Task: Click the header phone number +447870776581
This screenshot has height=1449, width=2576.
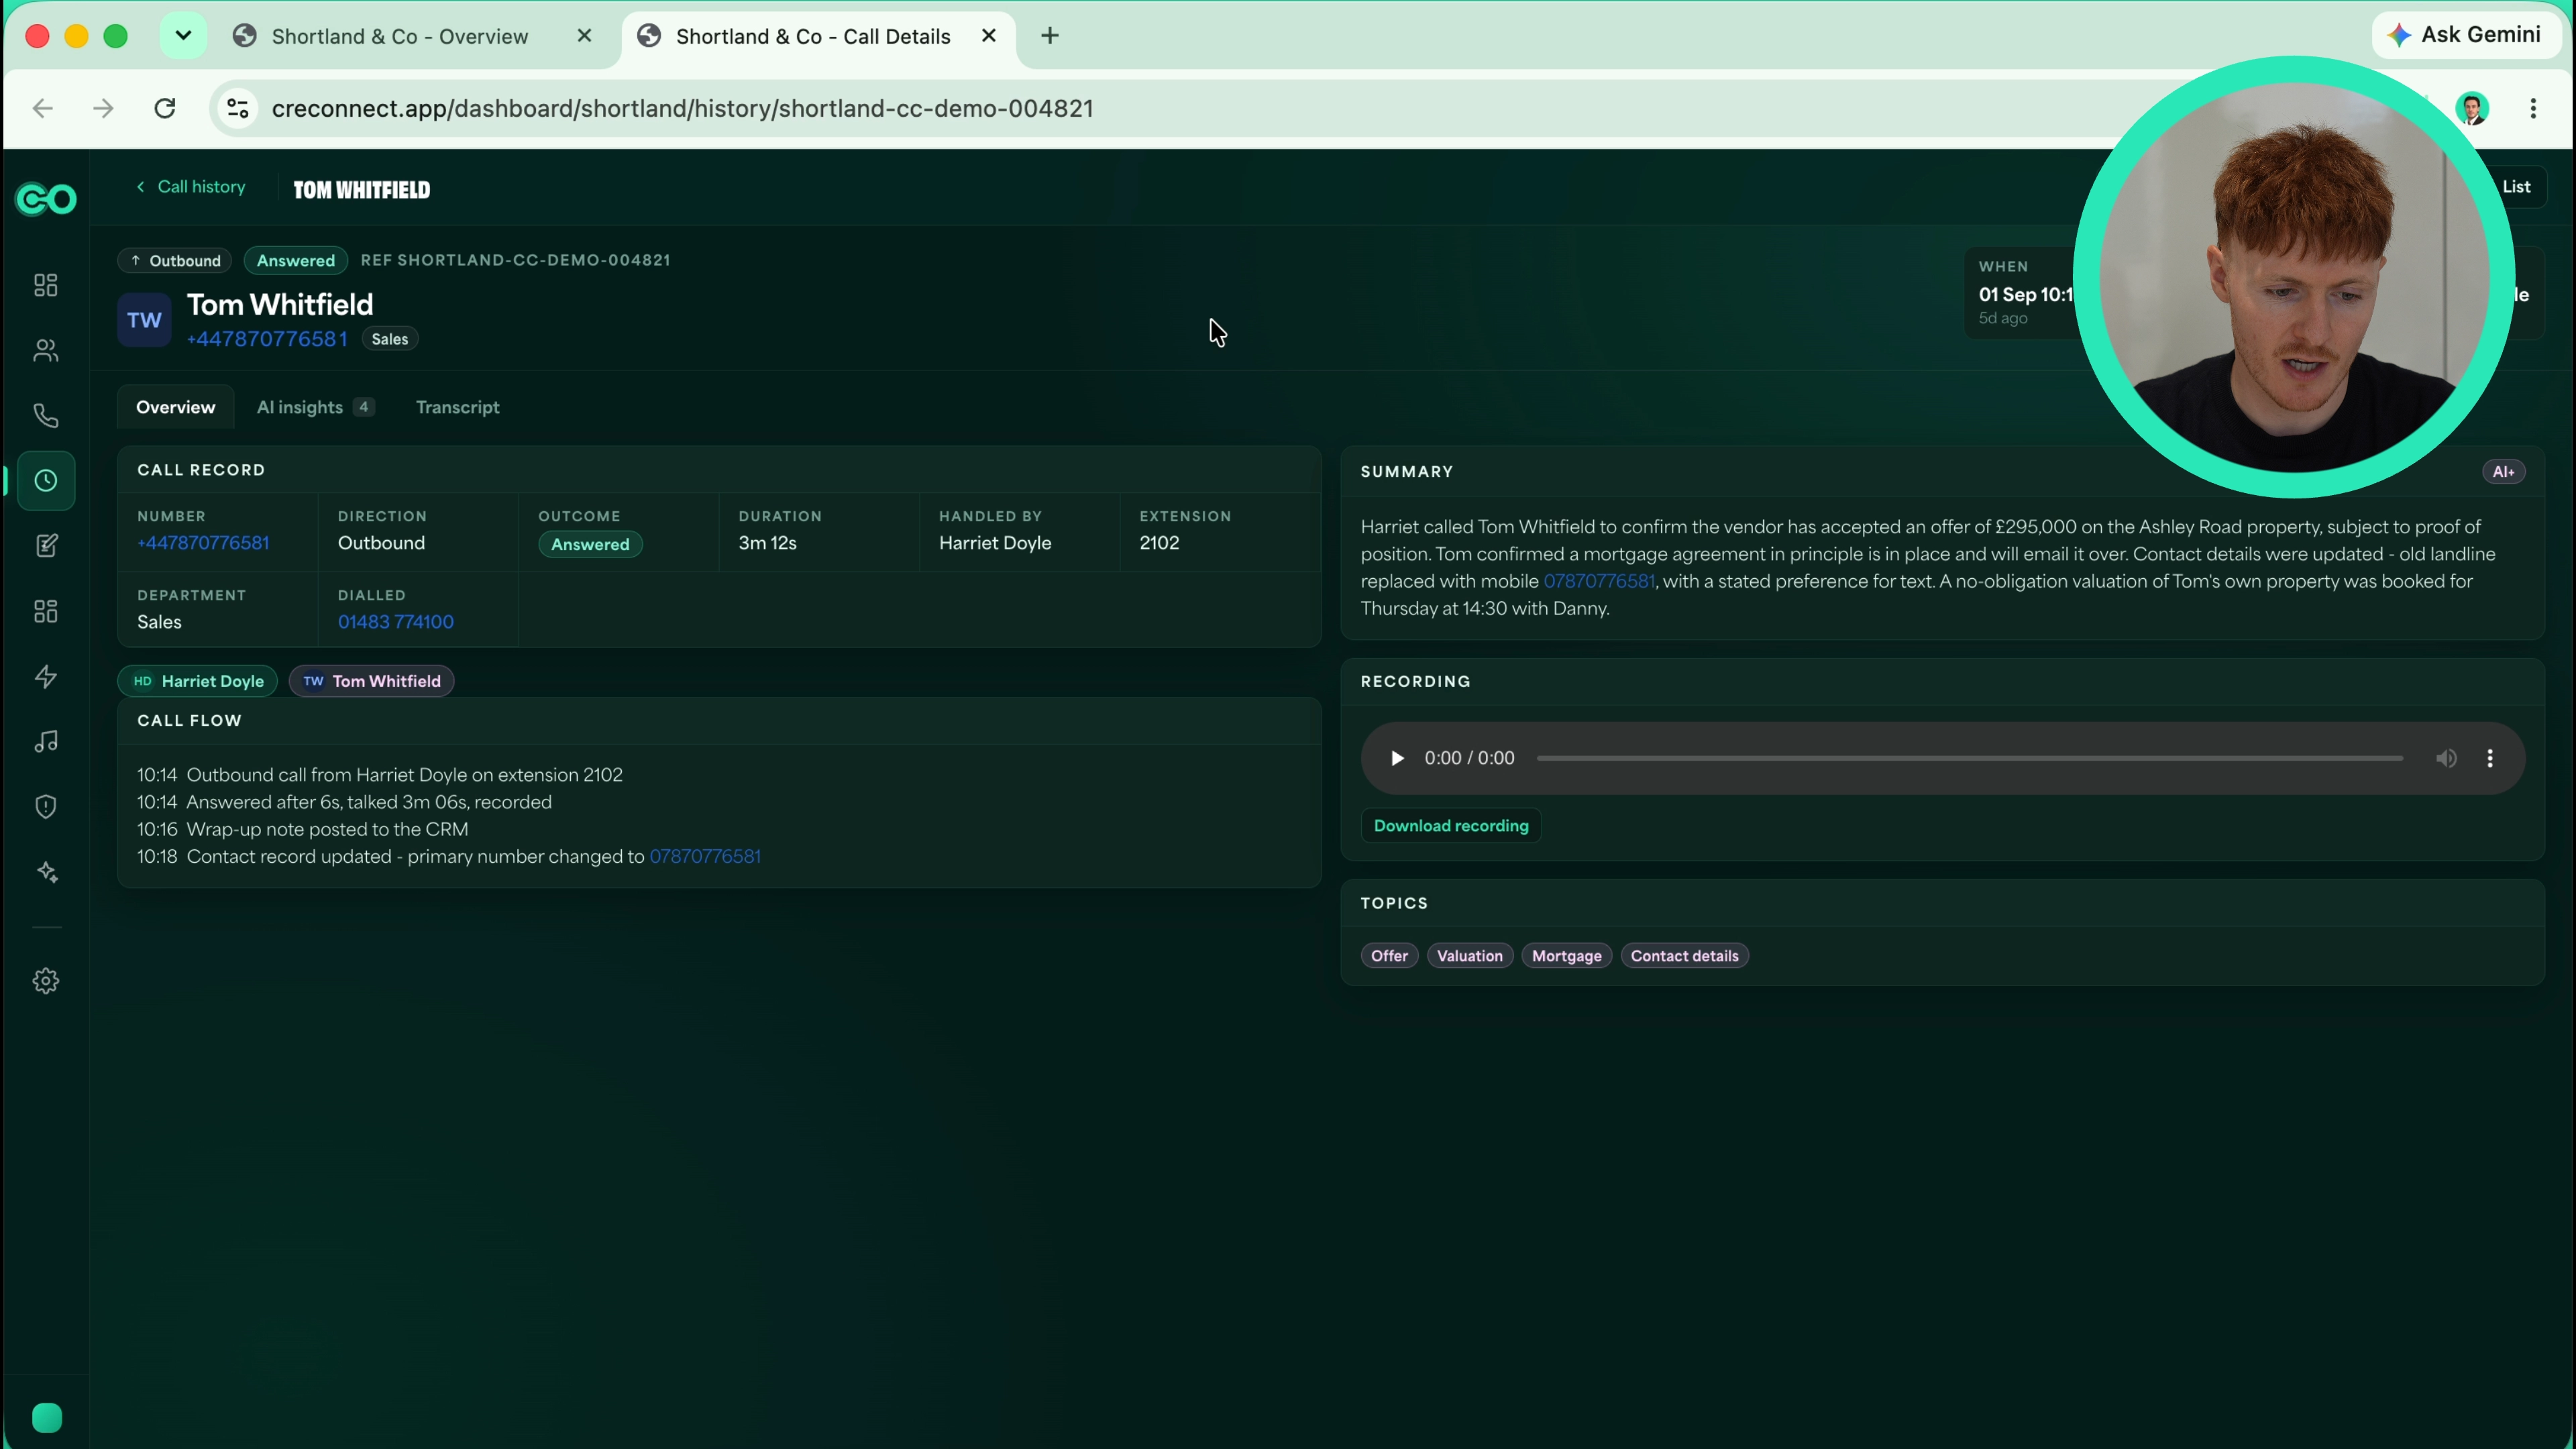Action: (x=267, y=339)
